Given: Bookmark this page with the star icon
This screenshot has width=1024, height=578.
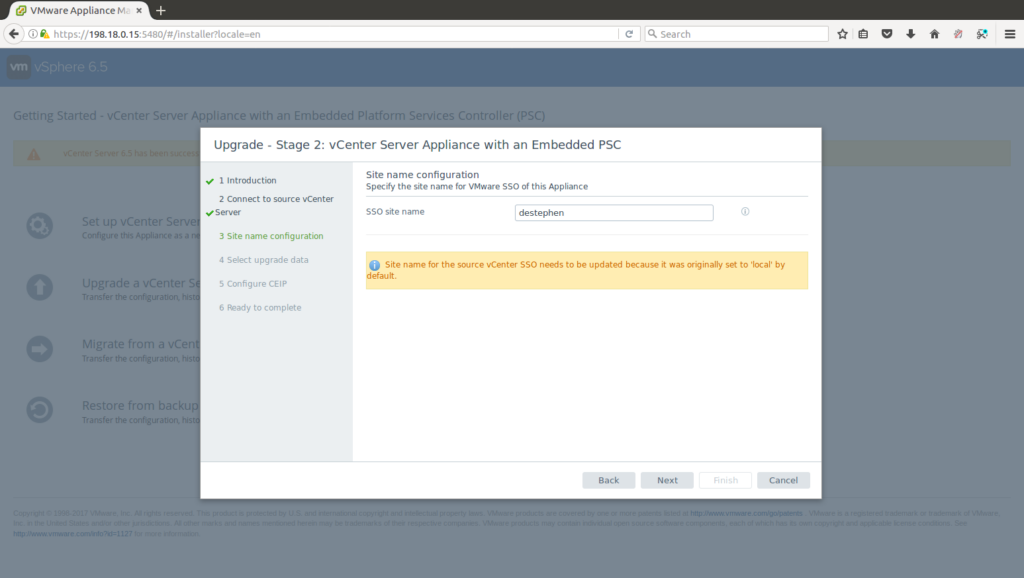Looking at the screenshot, I should (x=842, y=34).
